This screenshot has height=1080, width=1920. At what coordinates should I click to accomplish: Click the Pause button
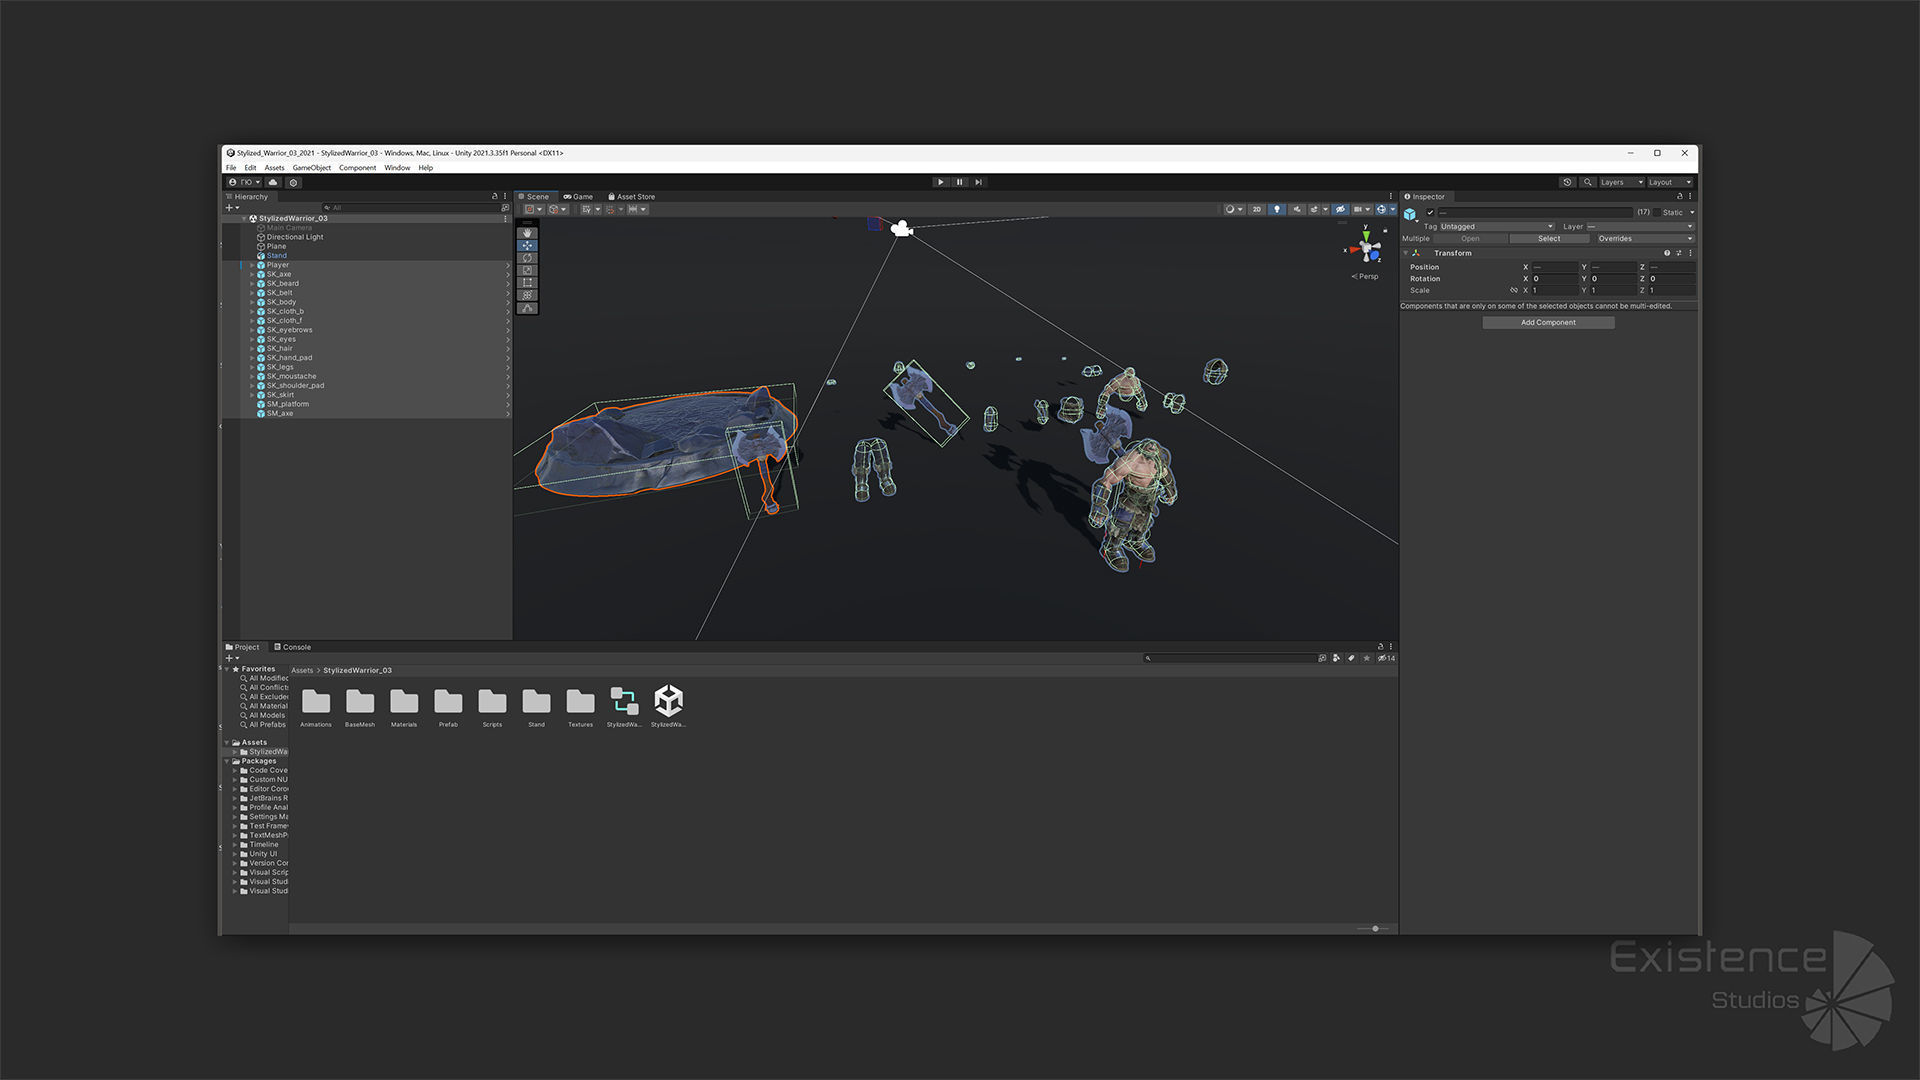pos(959,182)
